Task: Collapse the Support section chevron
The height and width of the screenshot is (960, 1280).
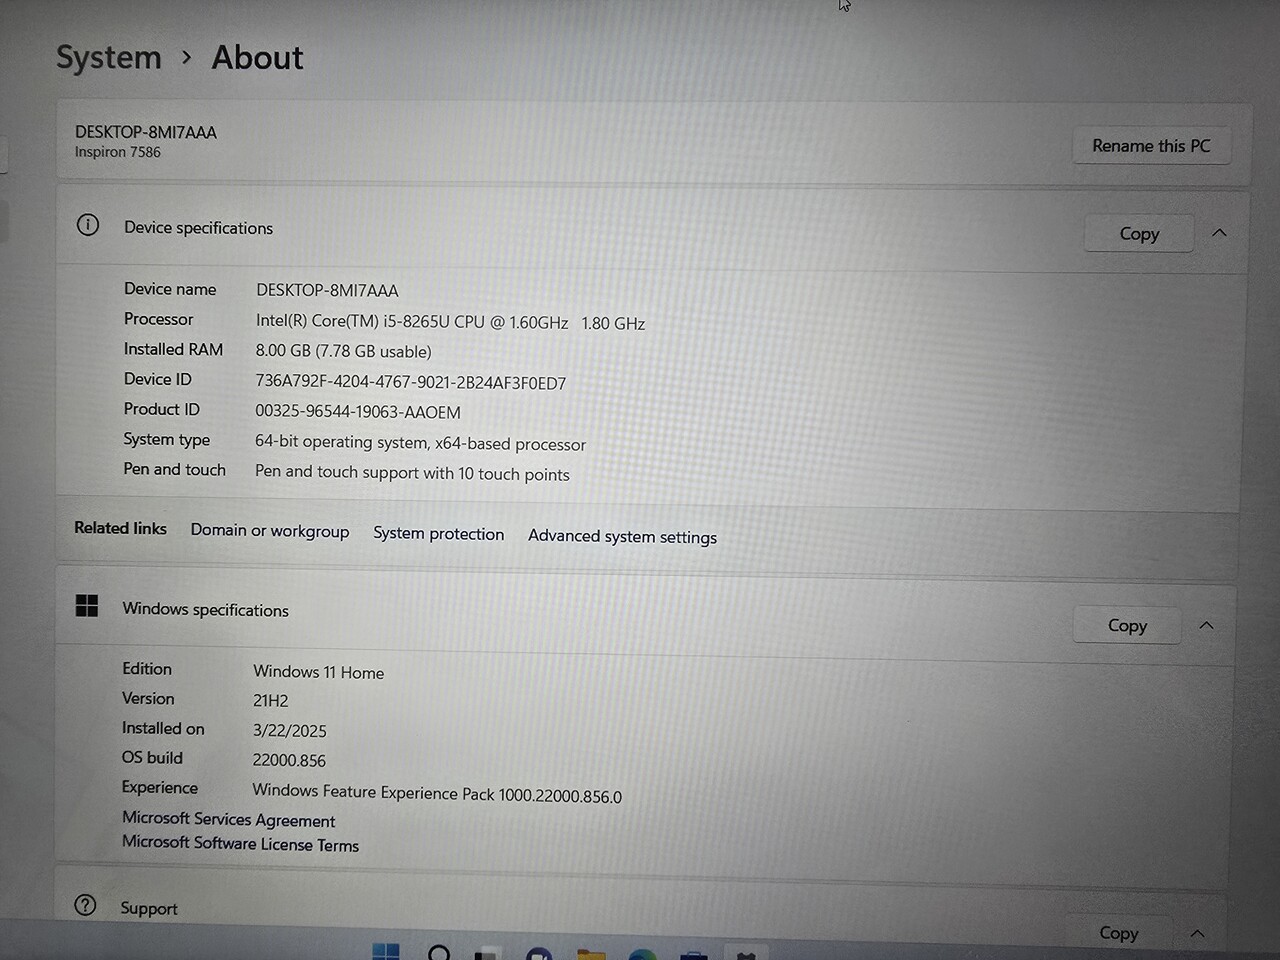Action: tap(1197, 933)
